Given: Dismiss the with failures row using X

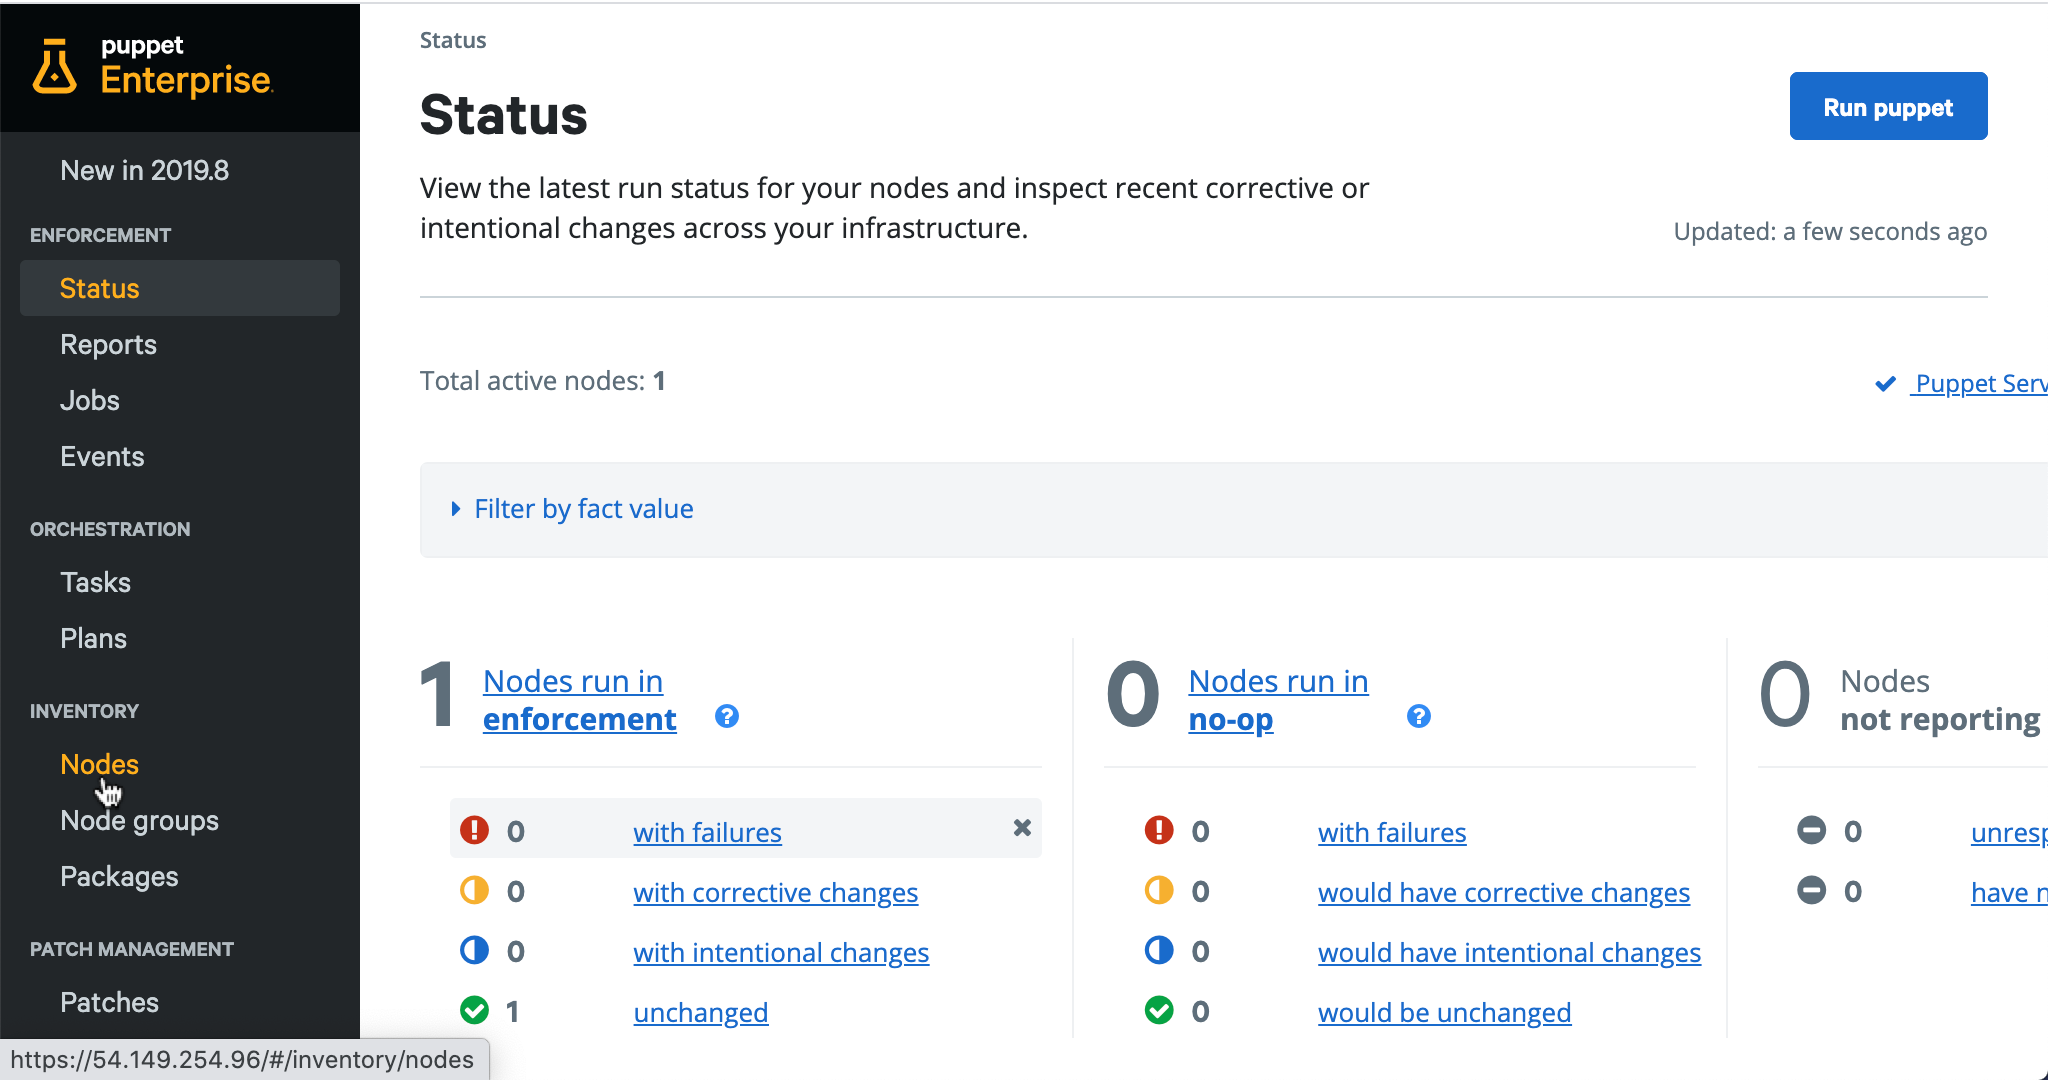Looking at the screenshot, I should 1022,827.
